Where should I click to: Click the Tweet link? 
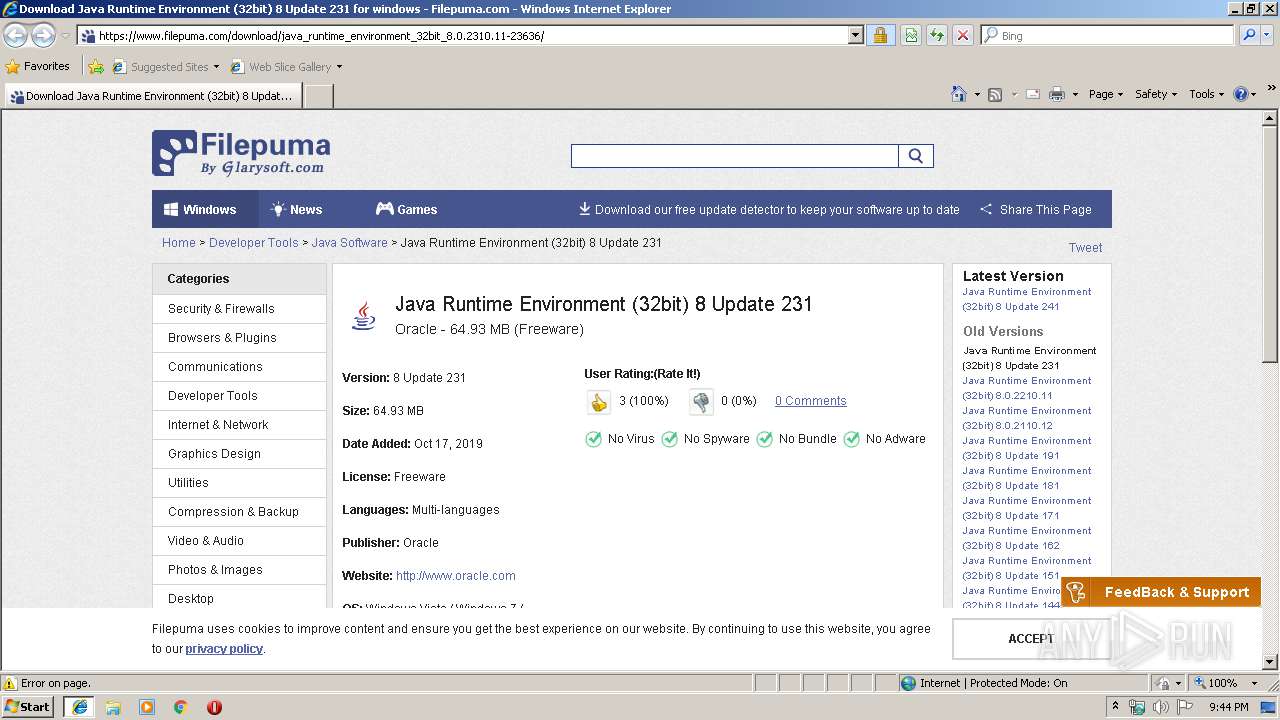point(1085,248)
